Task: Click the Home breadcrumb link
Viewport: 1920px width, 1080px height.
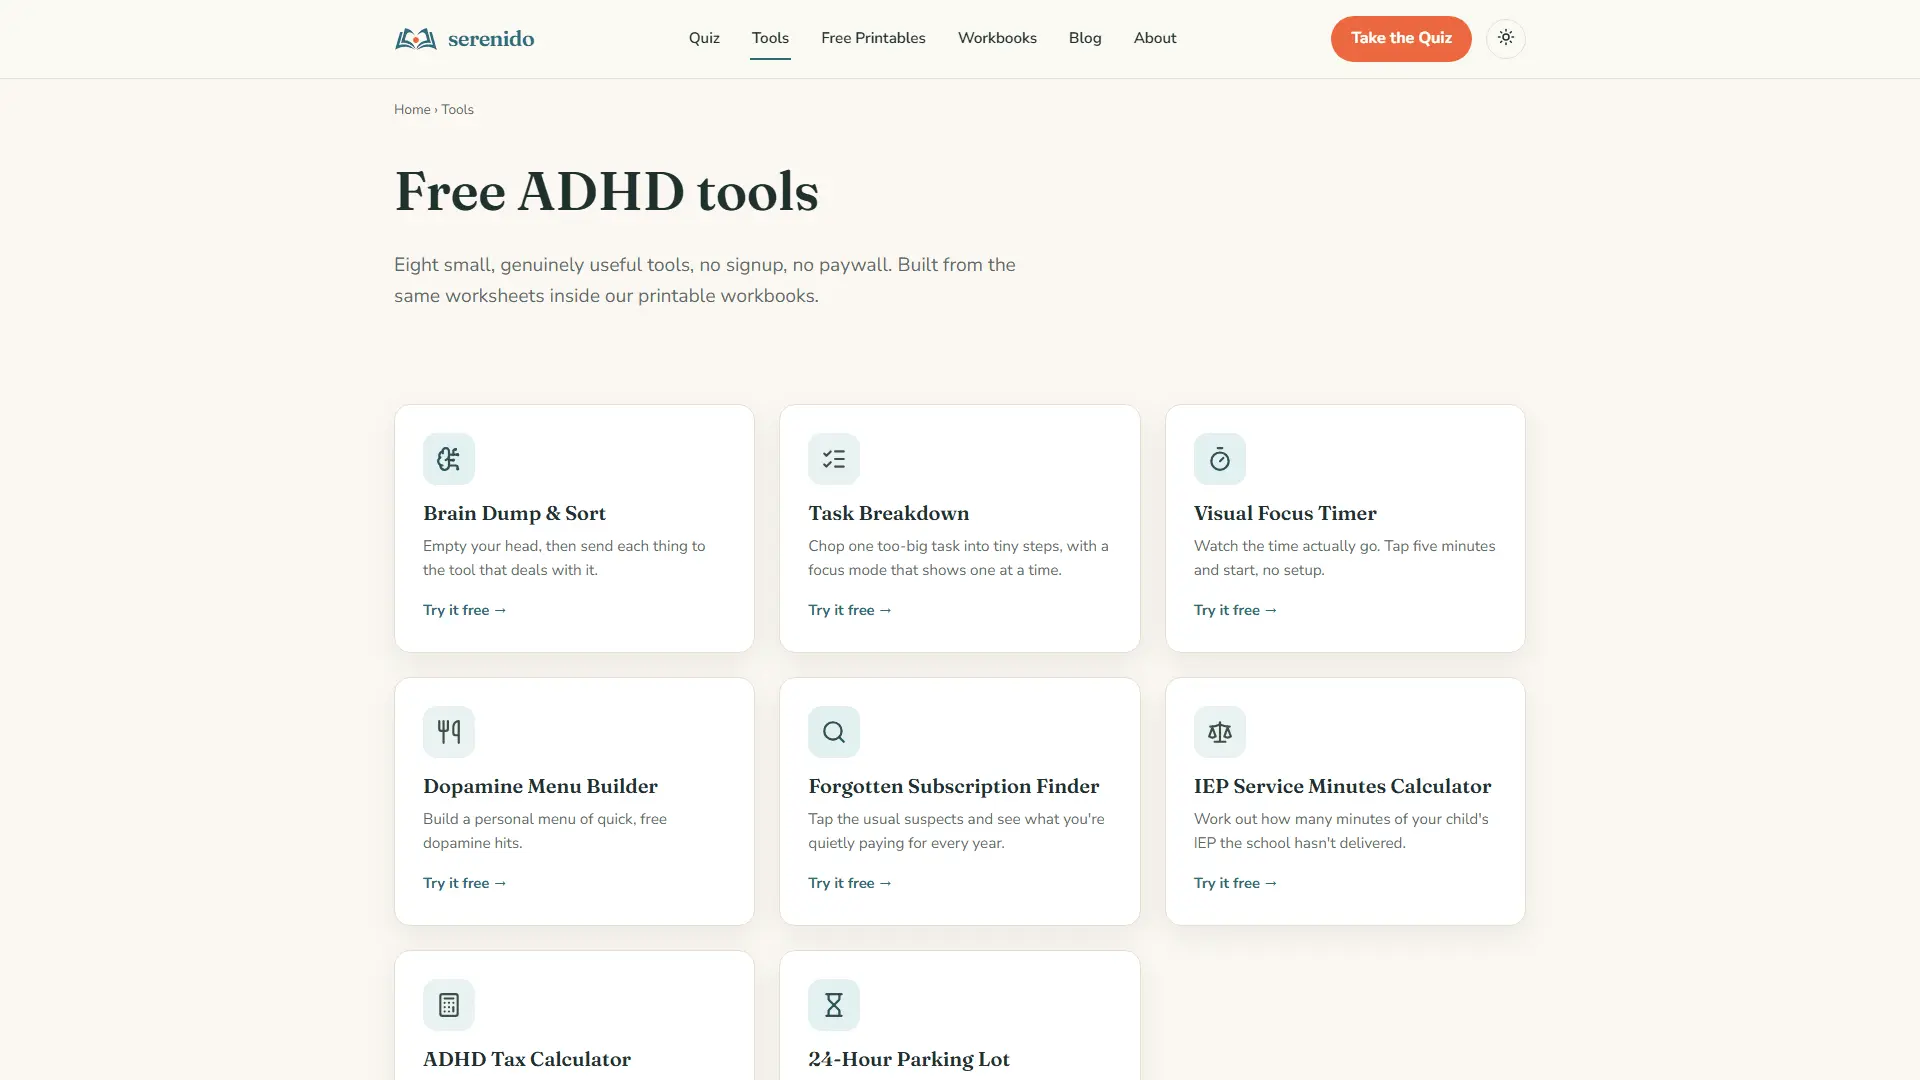Action: click(x=412, y=110)
